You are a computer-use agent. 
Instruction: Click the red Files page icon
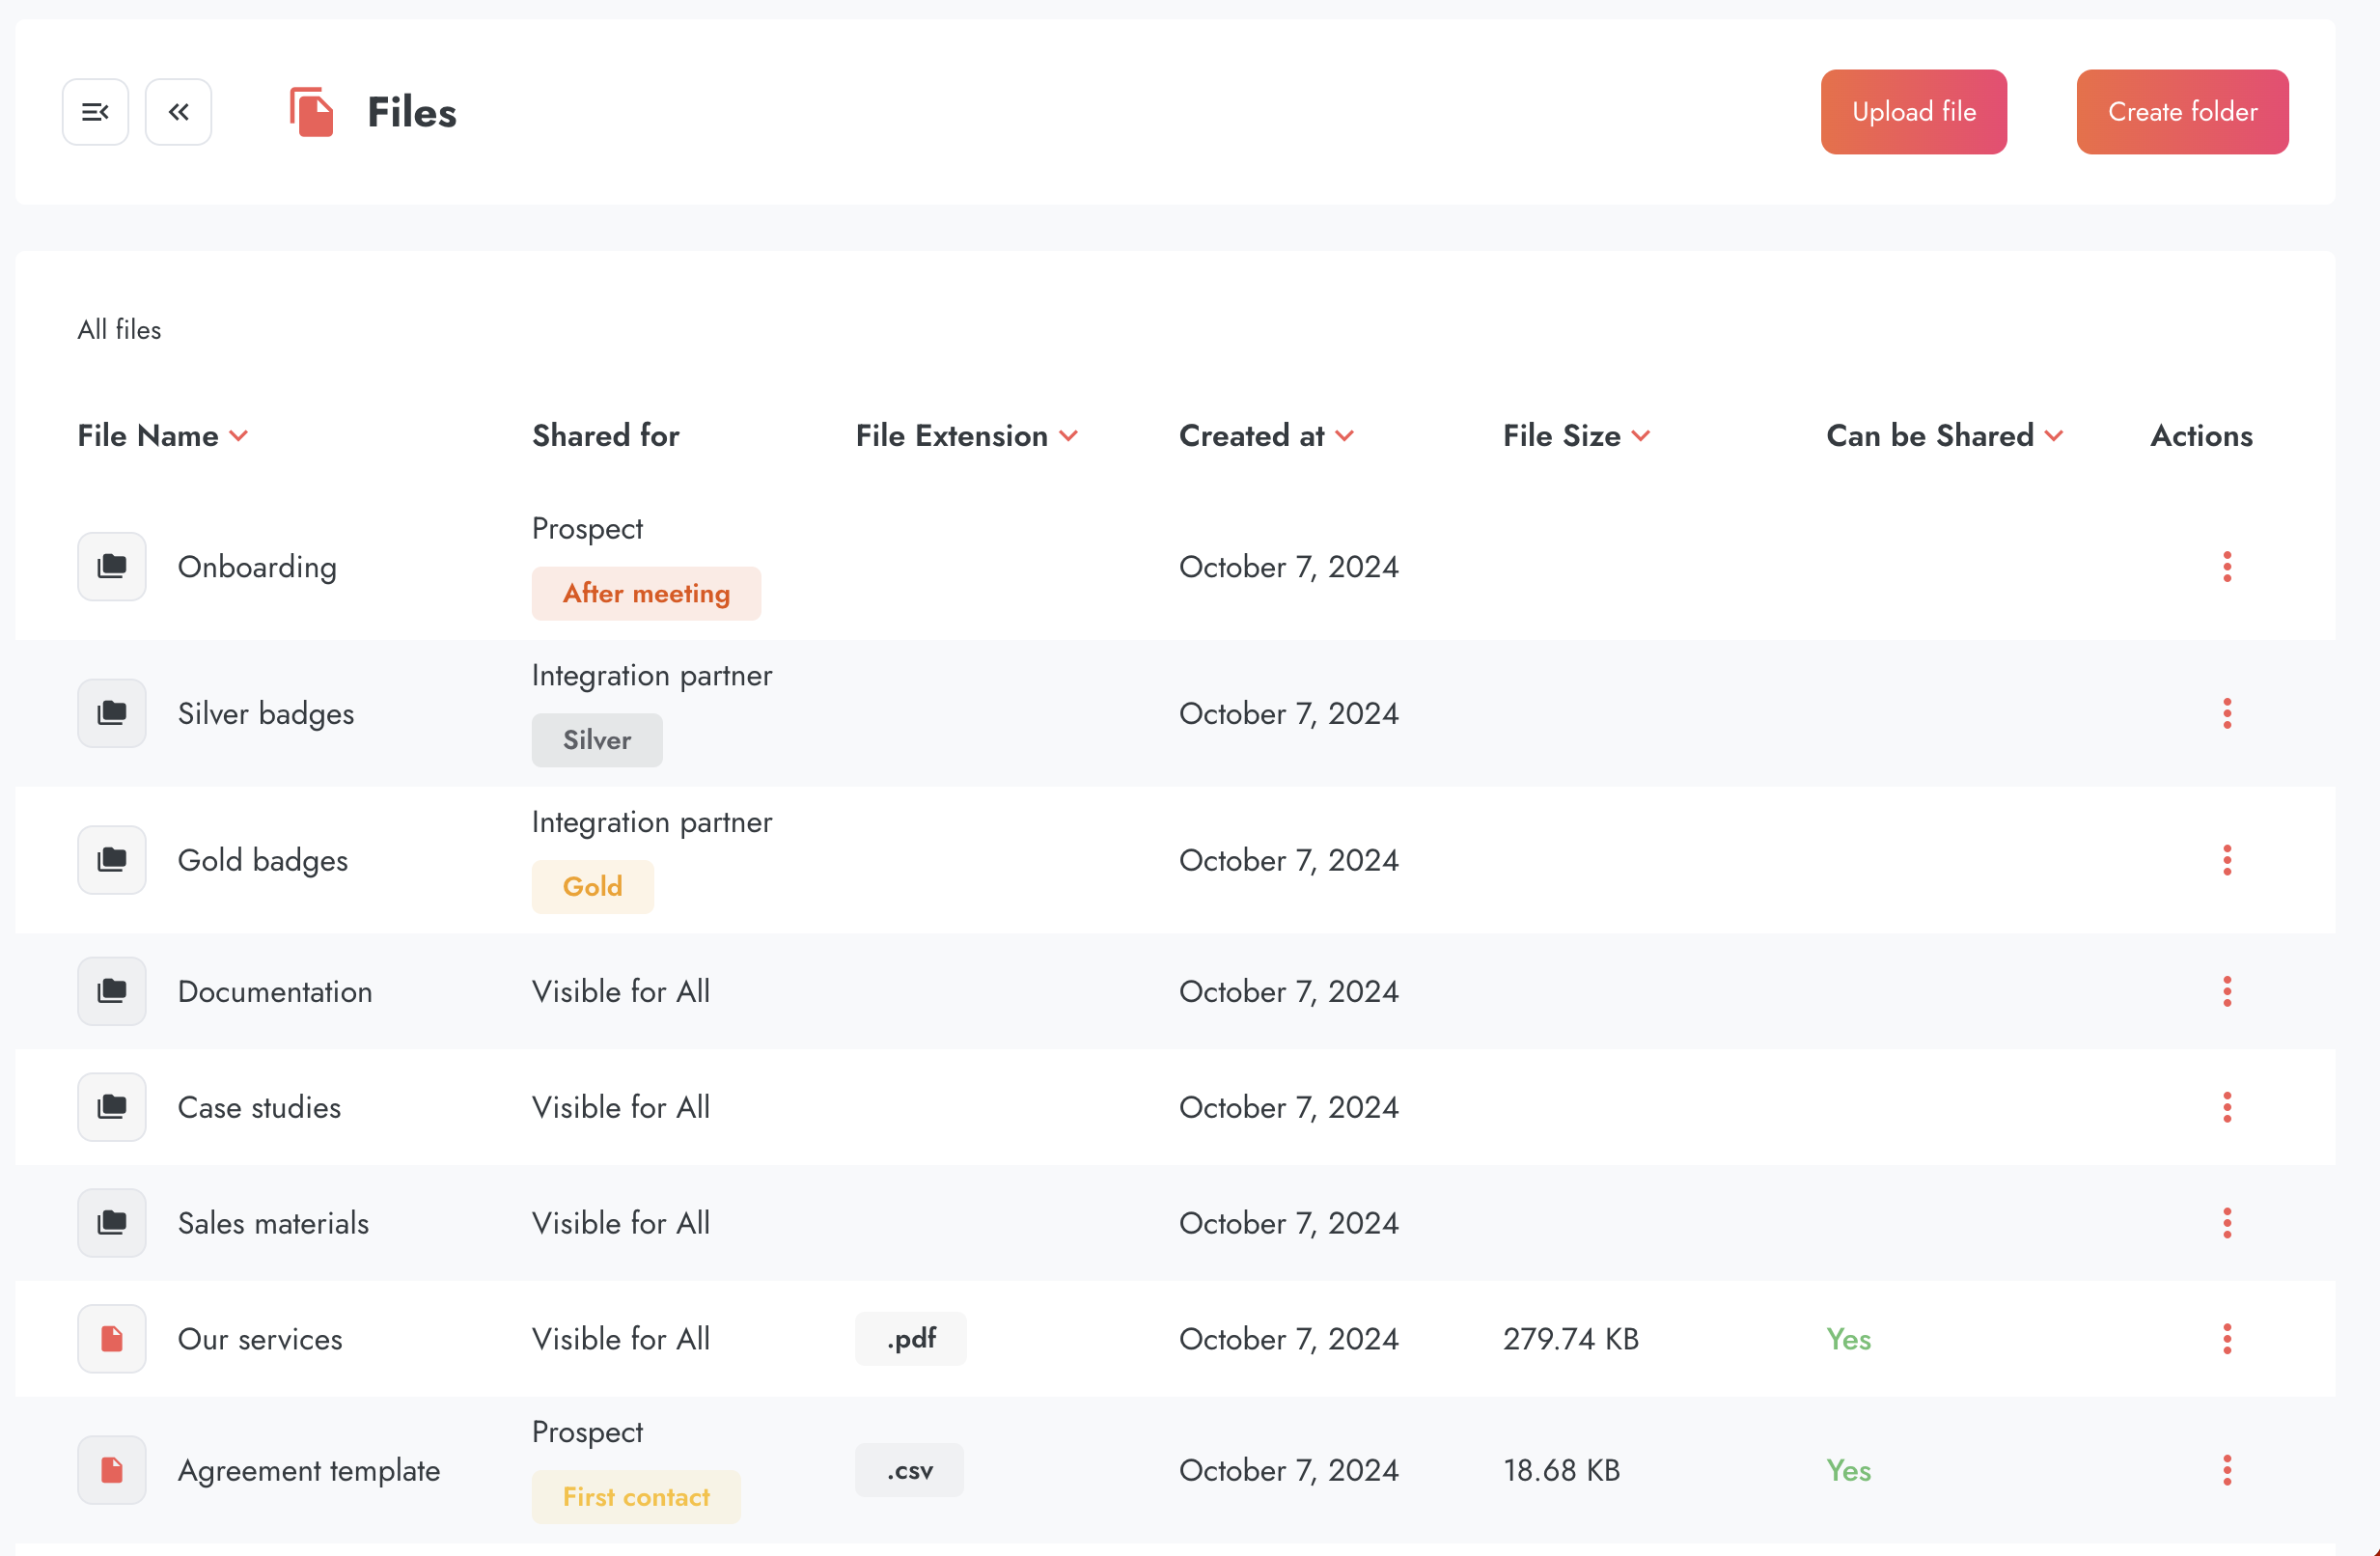[x=311, y=112]
